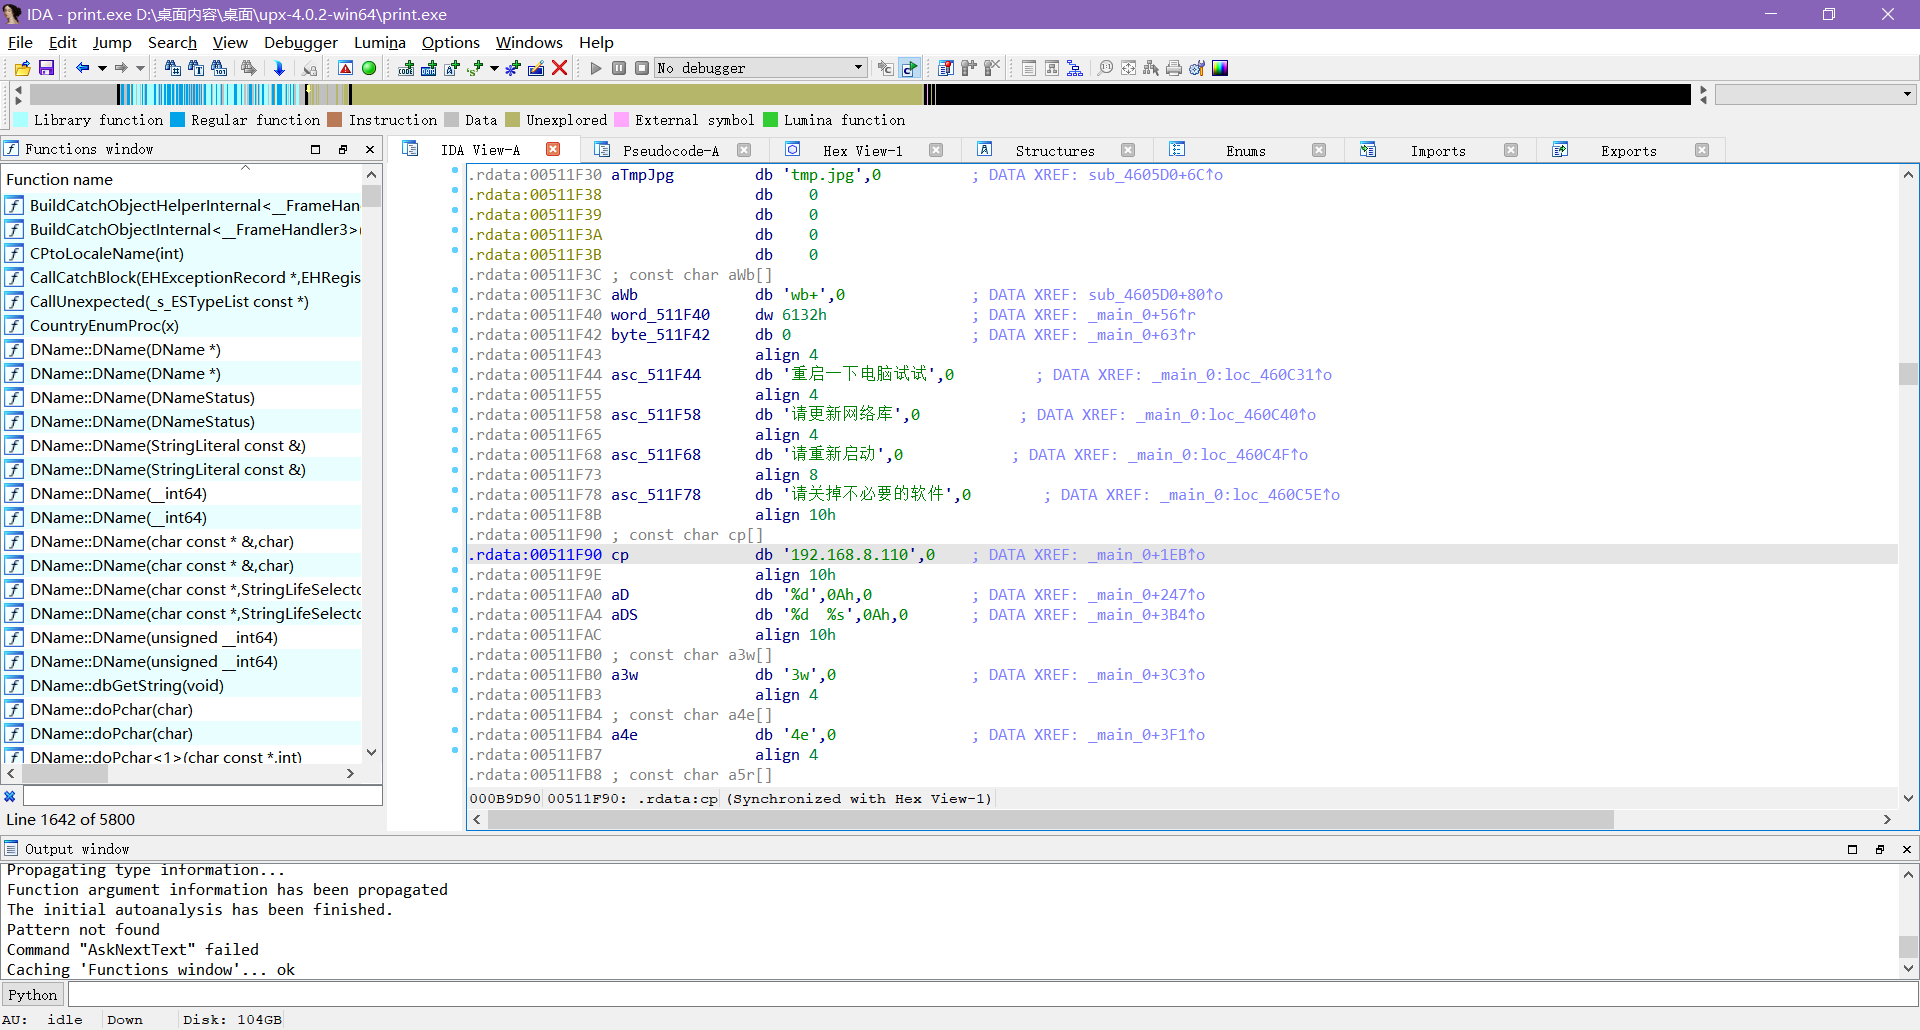The image size is (1920, 1030).
Task: Click the convert to data icon
Action: click(x=429, y=68)
